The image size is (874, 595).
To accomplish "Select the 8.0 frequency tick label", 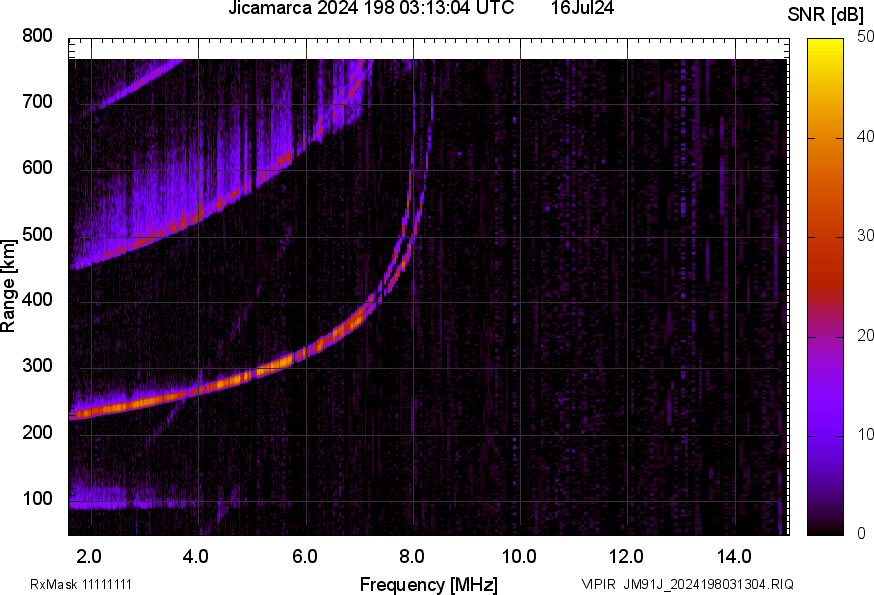I will coord(413,555).
